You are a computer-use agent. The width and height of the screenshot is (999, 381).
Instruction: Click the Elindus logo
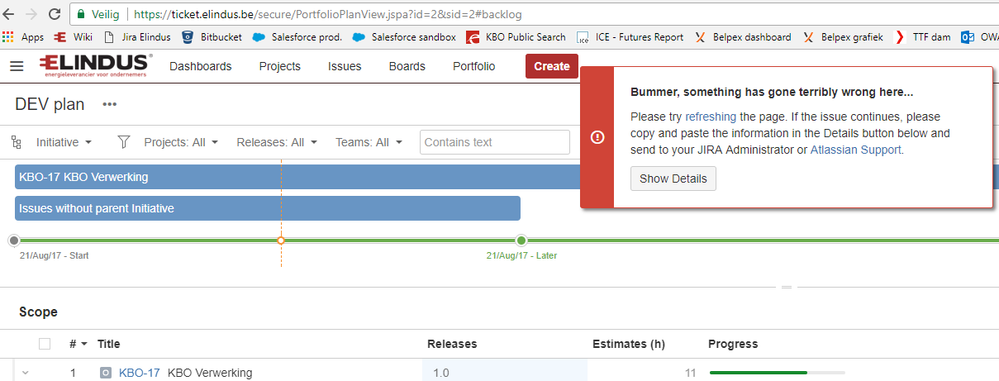click(x=96, y=66)
